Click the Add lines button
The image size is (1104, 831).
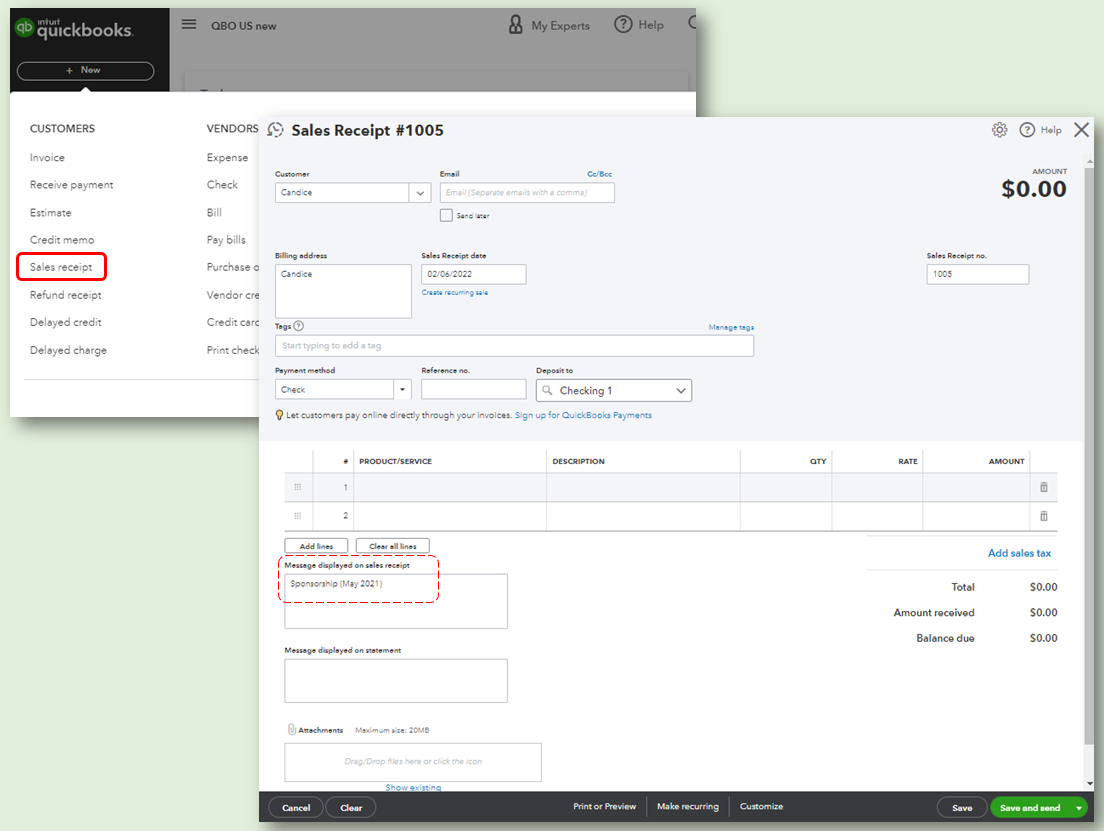316,546
